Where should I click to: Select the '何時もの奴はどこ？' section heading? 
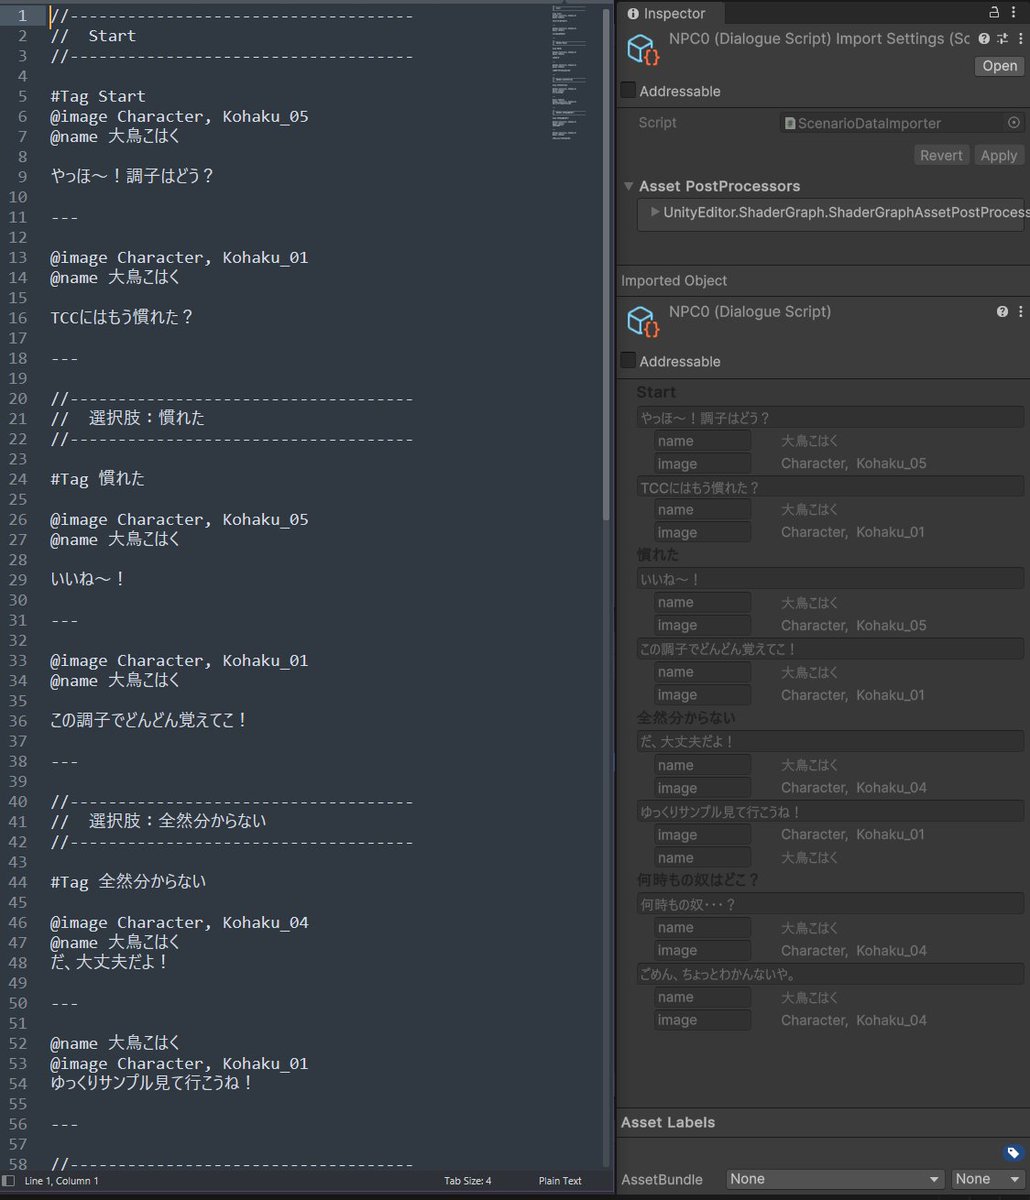tap(699, 880)
